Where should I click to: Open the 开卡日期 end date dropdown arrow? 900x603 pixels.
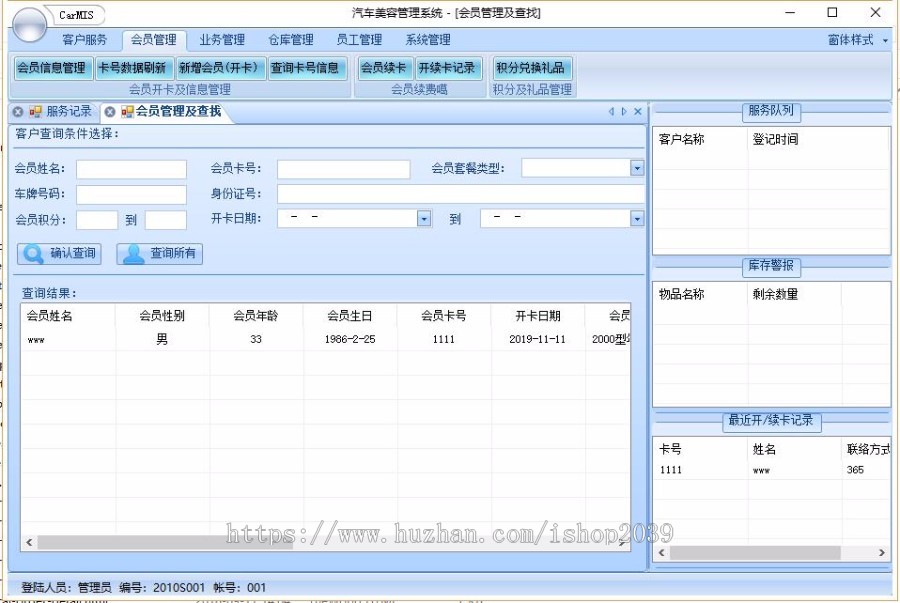click(x=637, y=219)
